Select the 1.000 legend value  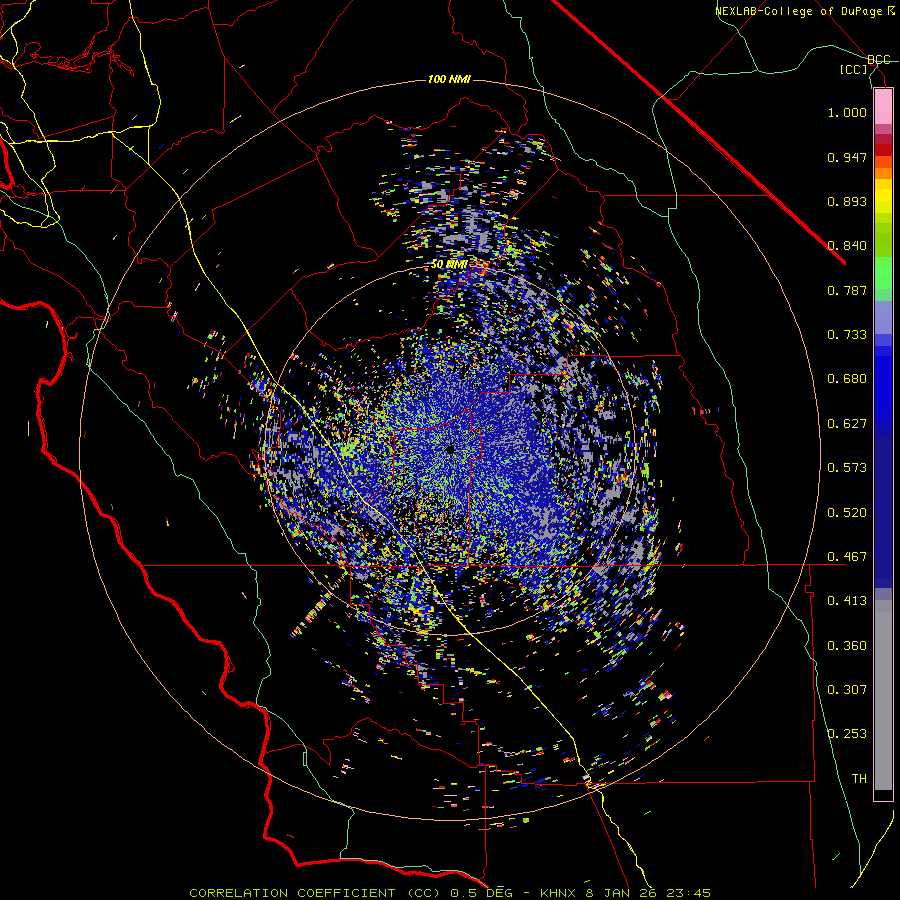point(847,112)
